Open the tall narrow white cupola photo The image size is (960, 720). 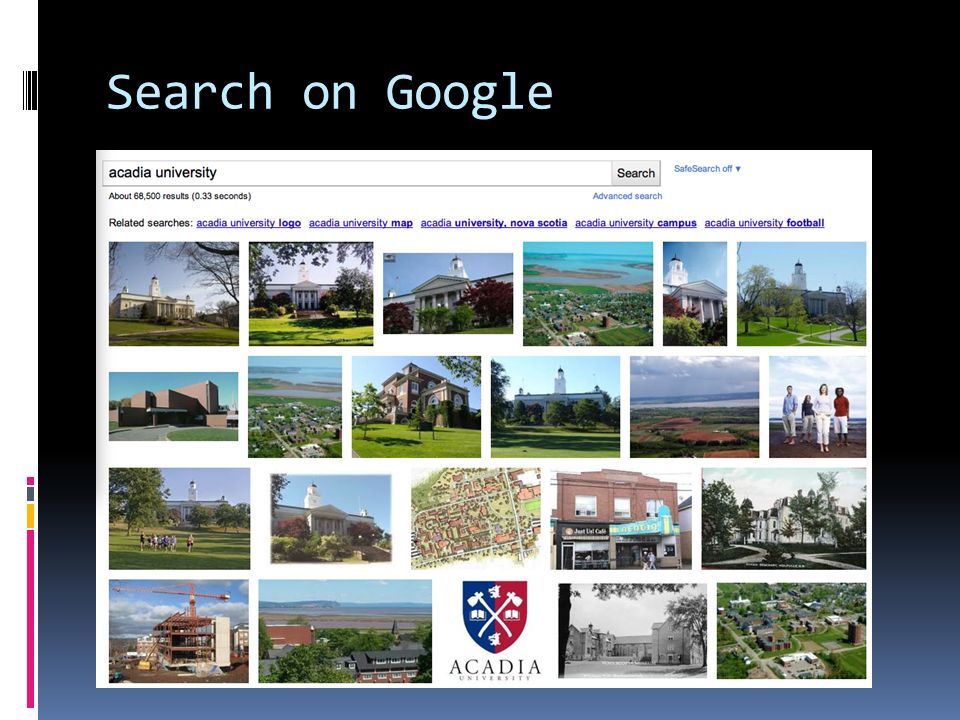(x=695, y=294)
